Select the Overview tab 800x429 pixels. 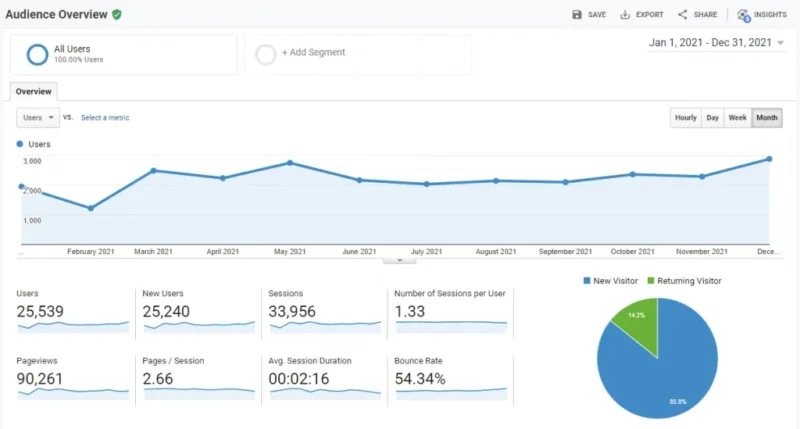click(34, 91)
